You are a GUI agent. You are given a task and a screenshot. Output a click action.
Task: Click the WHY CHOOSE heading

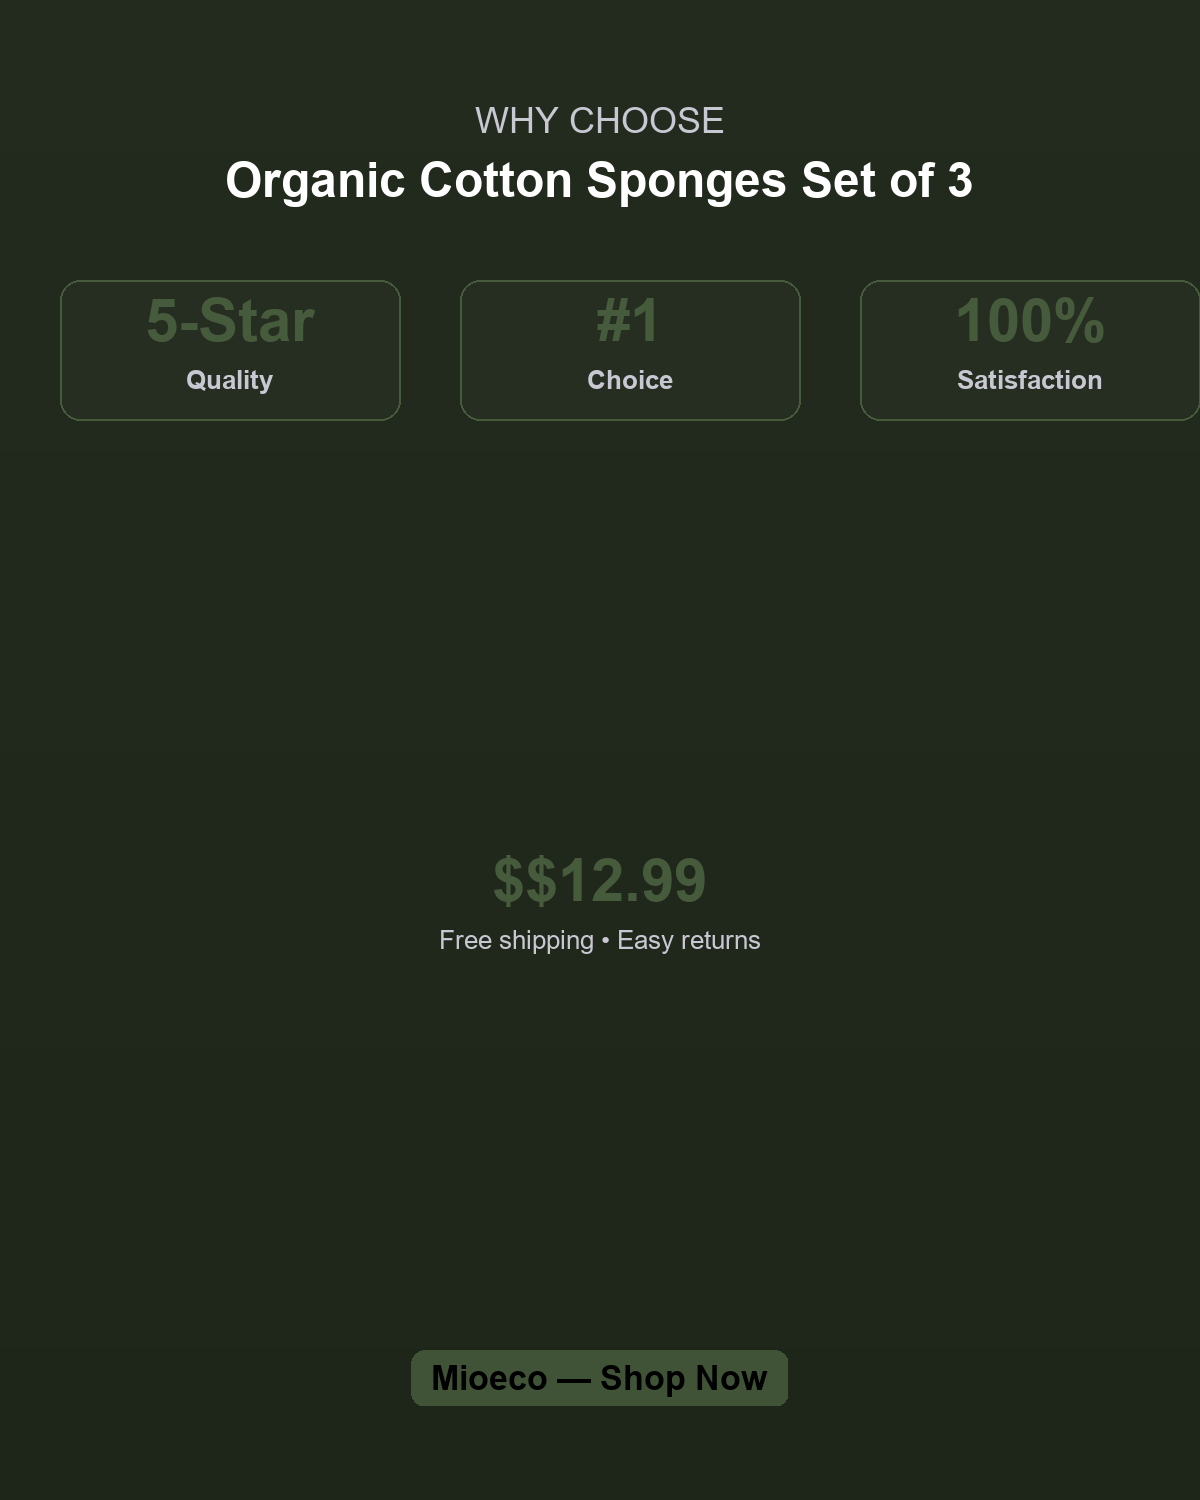[x=599, y=121]
